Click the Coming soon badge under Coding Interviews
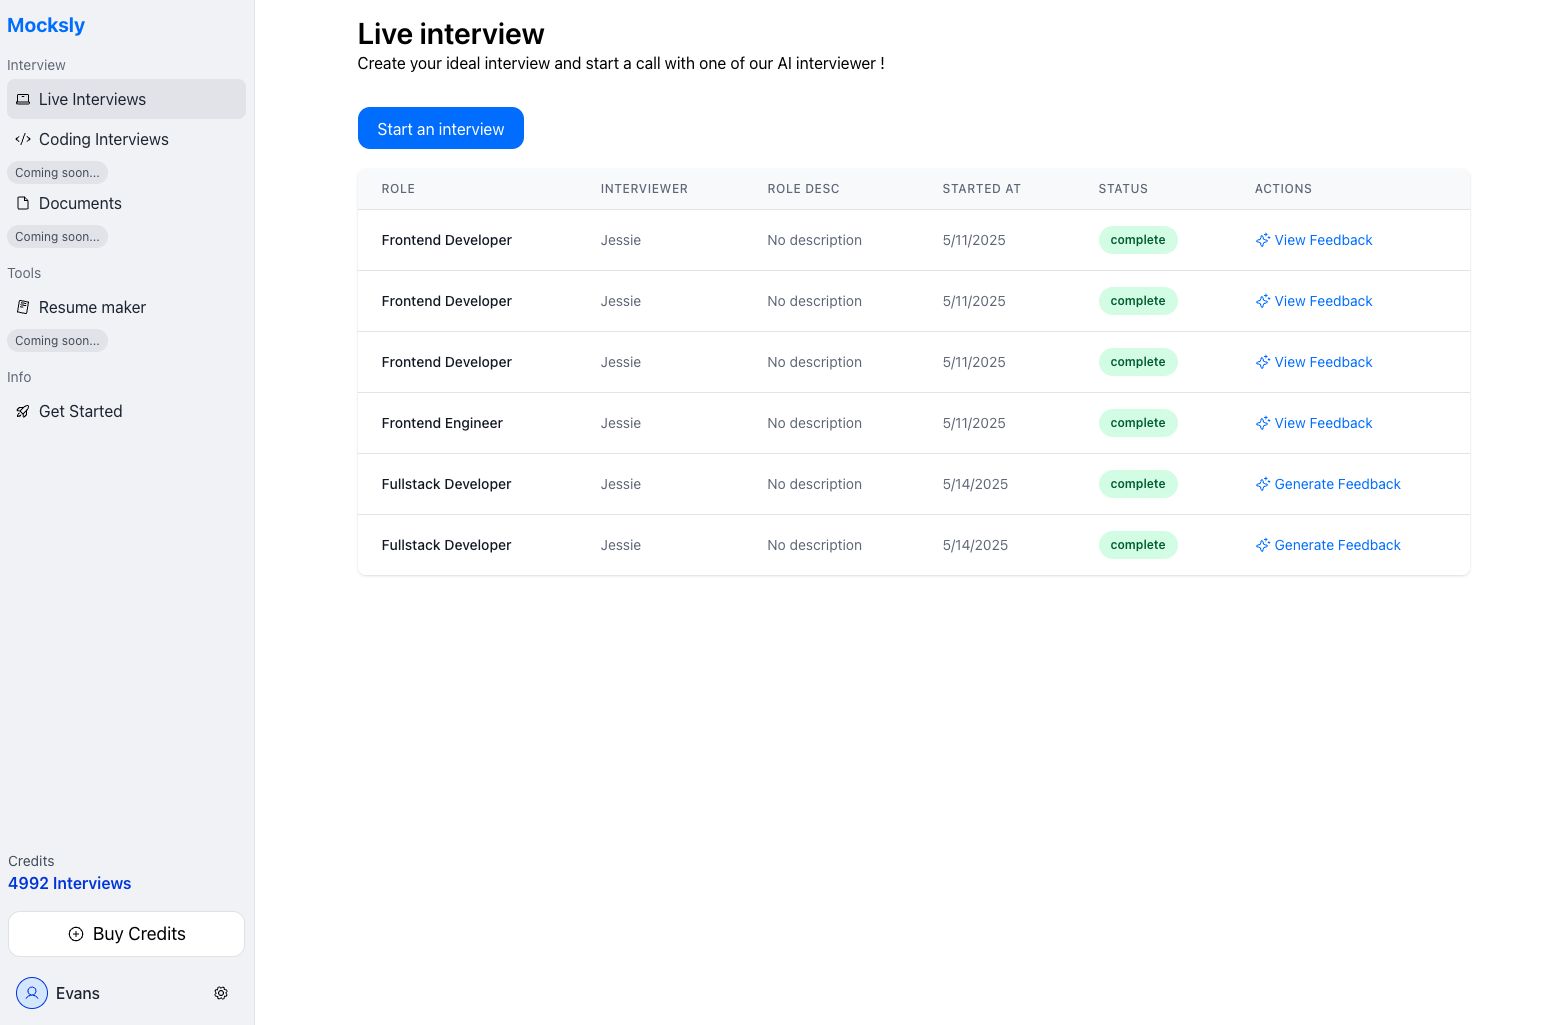This screenshot has height=1025, width=1567. pos(57,173)
